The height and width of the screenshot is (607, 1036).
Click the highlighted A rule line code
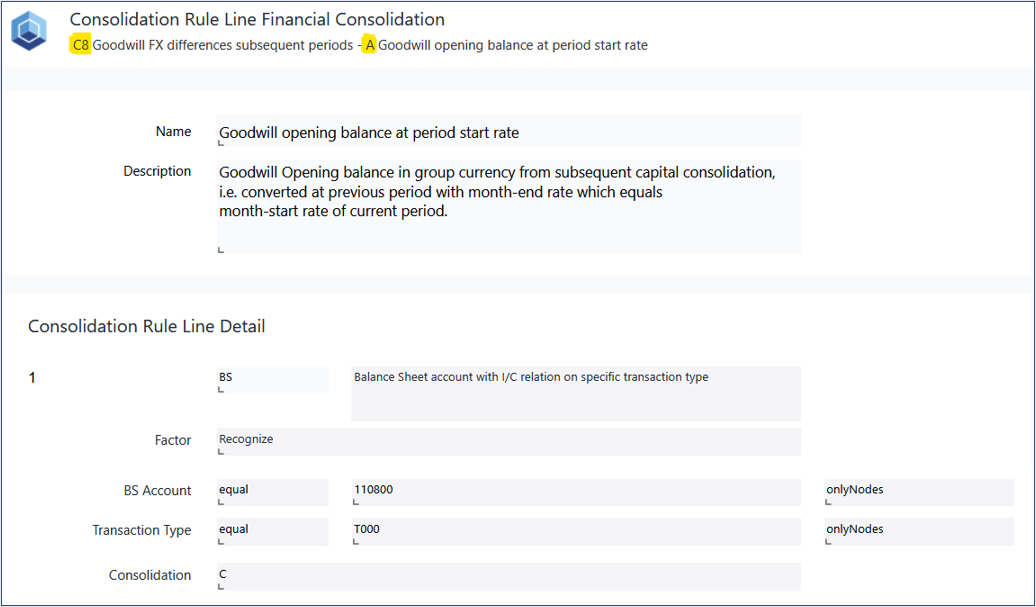click(370, 45)
